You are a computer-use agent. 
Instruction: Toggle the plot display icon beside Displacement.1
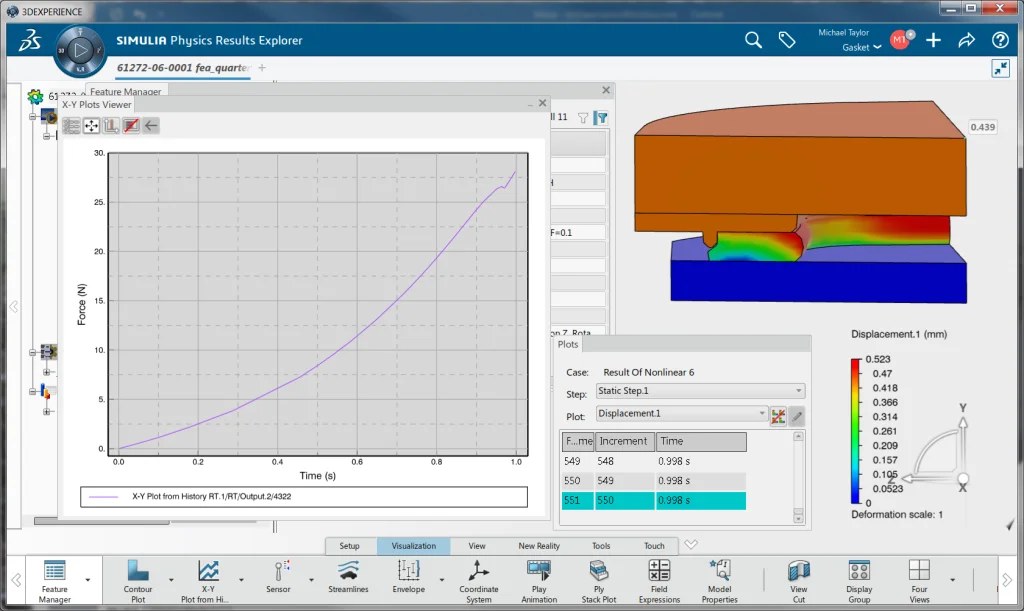click(x=778, y=414)
